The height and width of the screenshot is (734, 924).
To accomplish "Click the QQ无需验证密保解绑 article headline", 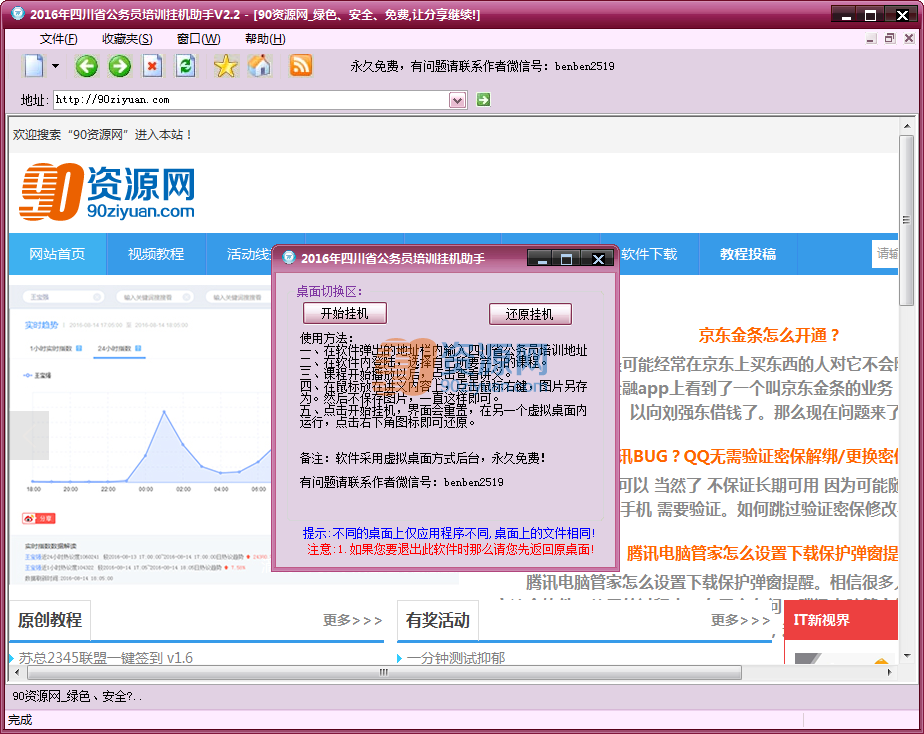I will click(x=759, y=457).
